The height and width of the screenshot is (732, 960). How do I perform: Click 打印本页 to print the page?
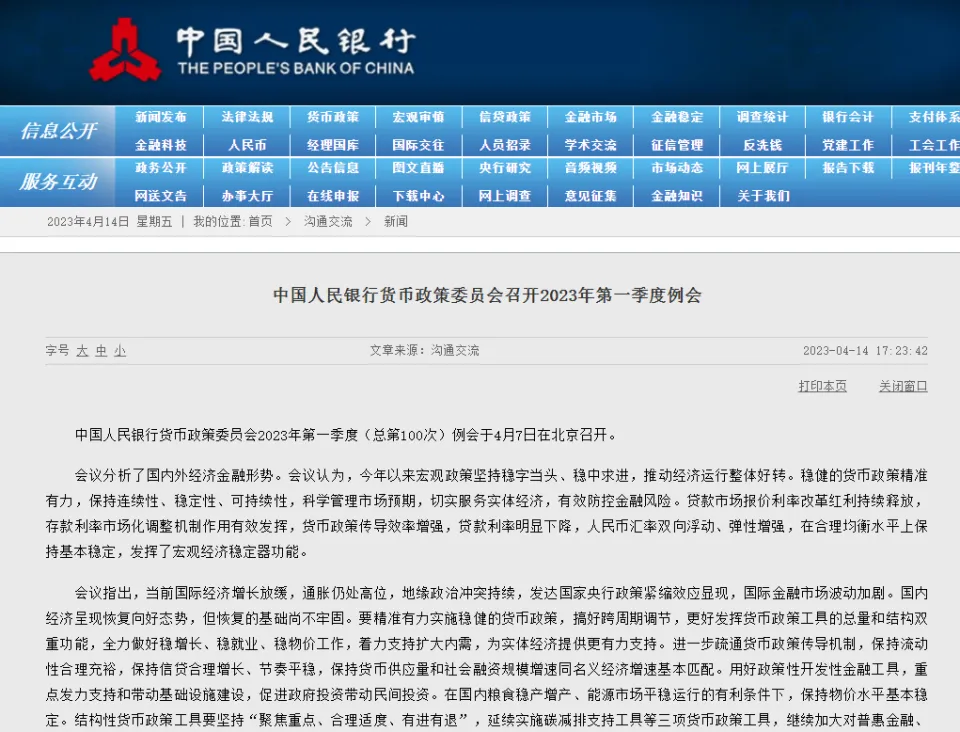pyautogui.click(x=822, y=386)
